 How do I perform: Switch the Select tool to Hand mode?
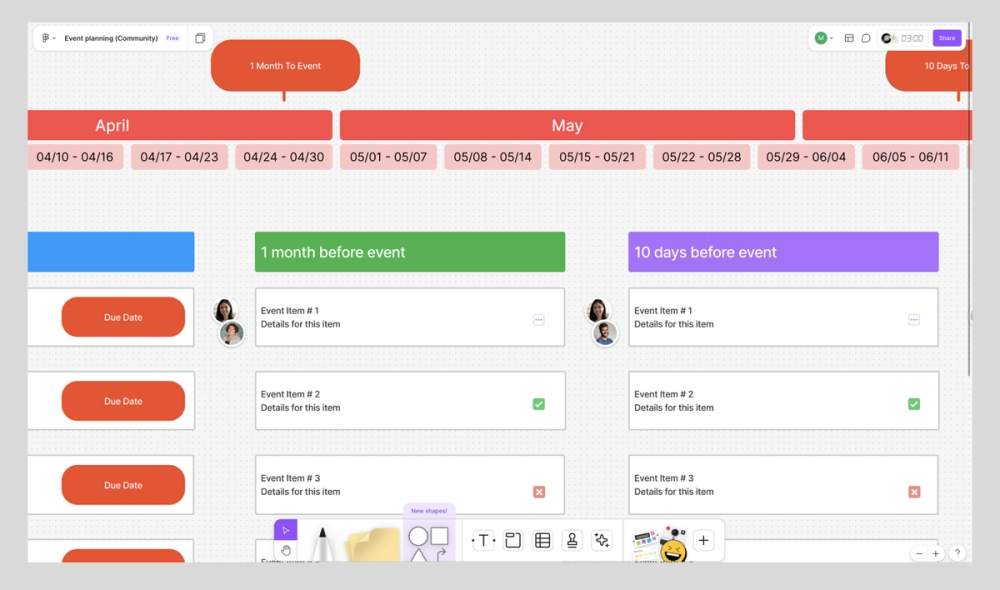click(285, 550)
